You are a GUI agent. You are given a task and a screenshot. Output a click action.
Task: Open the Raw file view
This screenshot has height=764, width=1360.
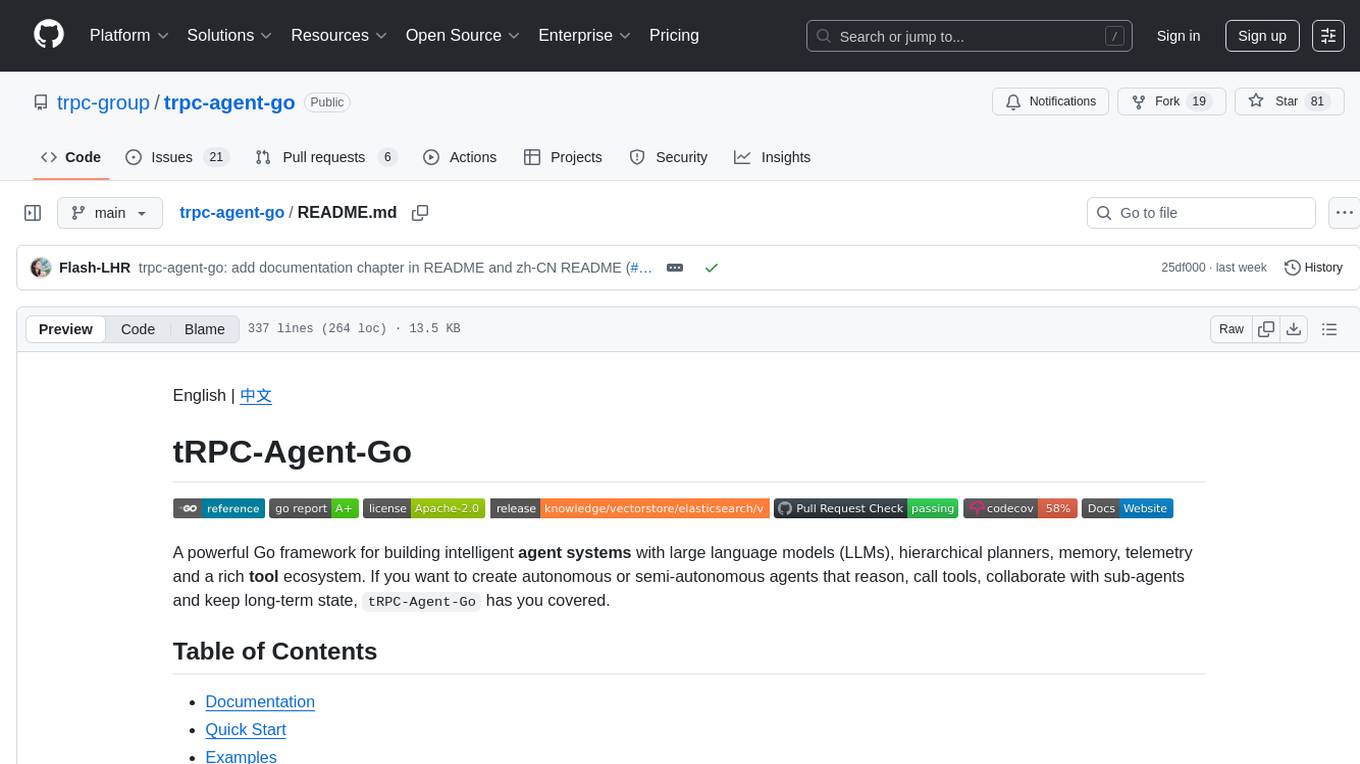pos(1231,329)
